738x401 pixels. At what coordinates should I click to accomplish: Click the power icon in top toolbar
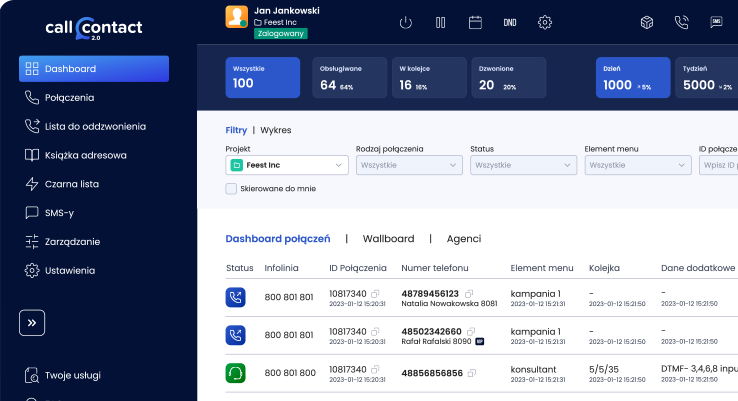[x=405, y=22]
